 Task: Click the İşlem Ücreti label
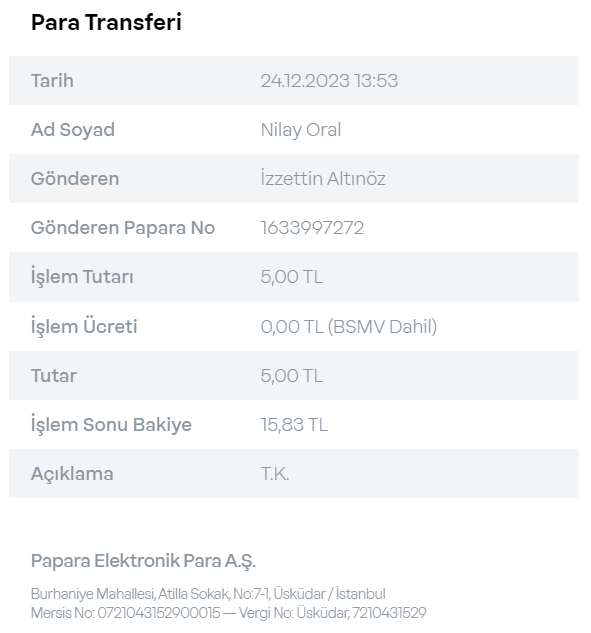(84, 326)
